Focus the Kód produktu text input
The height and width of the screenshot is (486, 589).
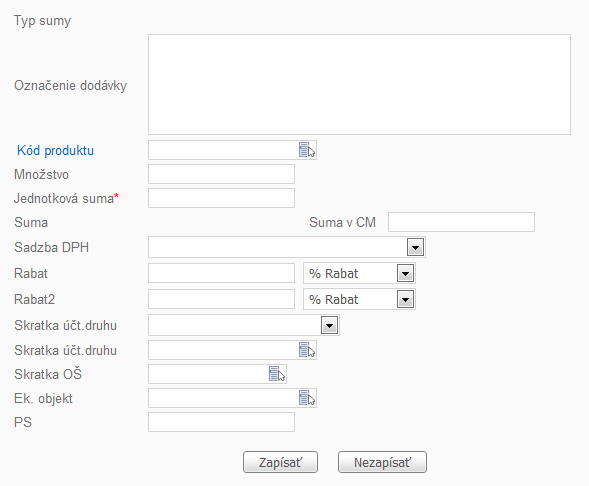223,150
